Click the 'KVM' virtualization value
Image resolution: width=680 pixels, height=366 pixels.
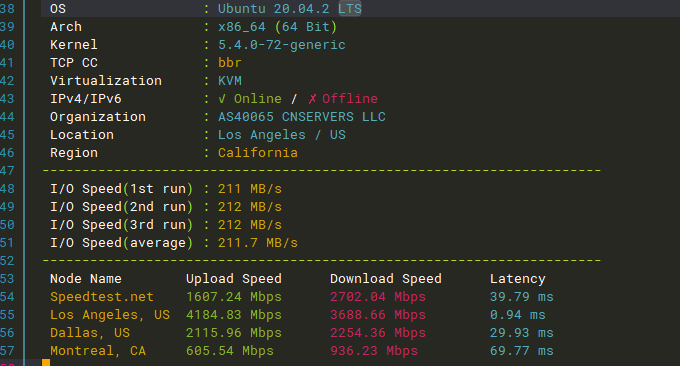click(x=229, y=81)
